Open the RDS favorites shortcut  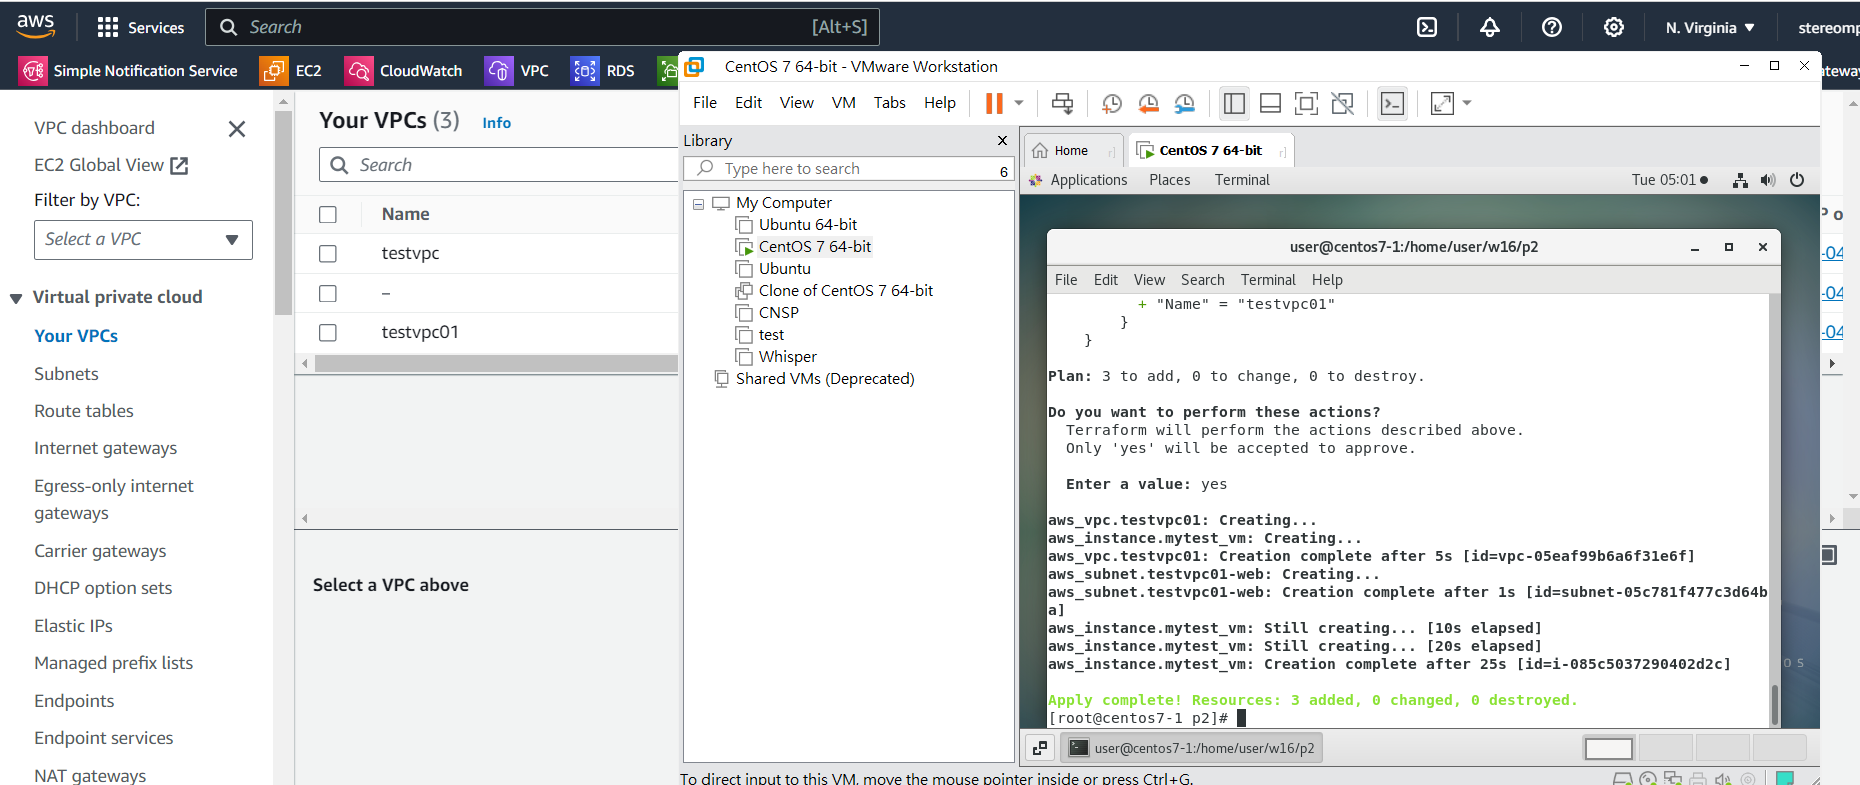[603, 71]
